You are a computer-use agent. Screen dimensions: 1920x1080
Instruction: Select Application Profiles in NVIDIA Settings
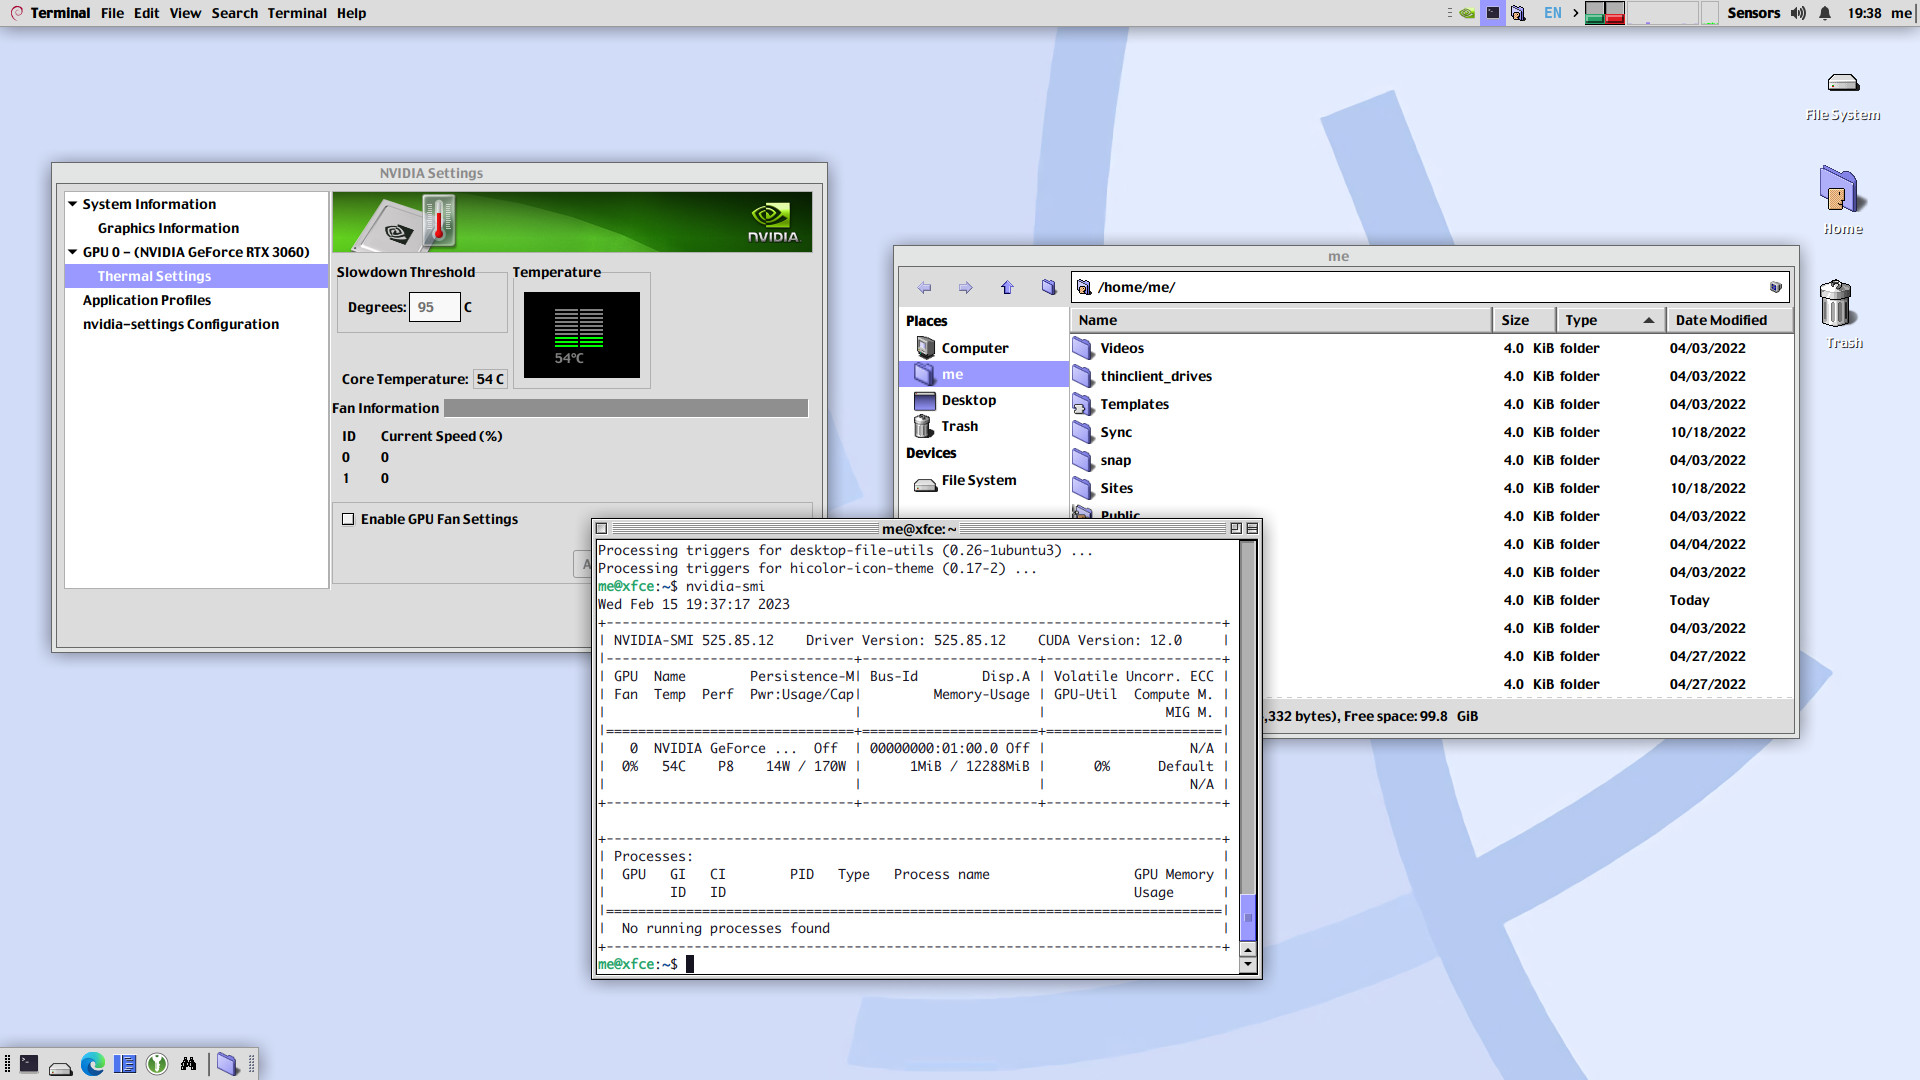pyautogui.click(x=147, y=300)
